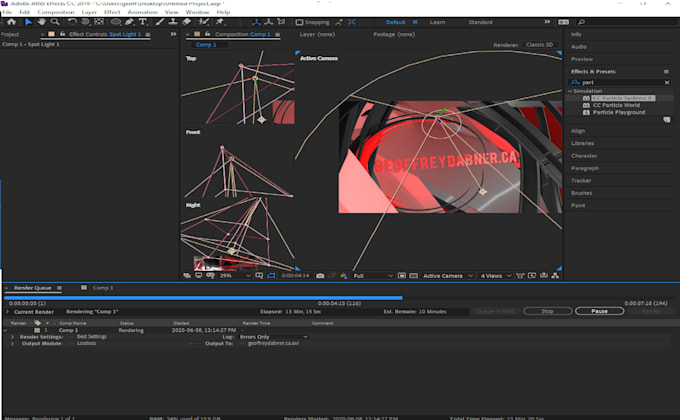Image resolution: width=680 pixels, height=420 pixels.
Task: Click the snapshot camera icon in viewer
Action: click(x=320, y=276)
